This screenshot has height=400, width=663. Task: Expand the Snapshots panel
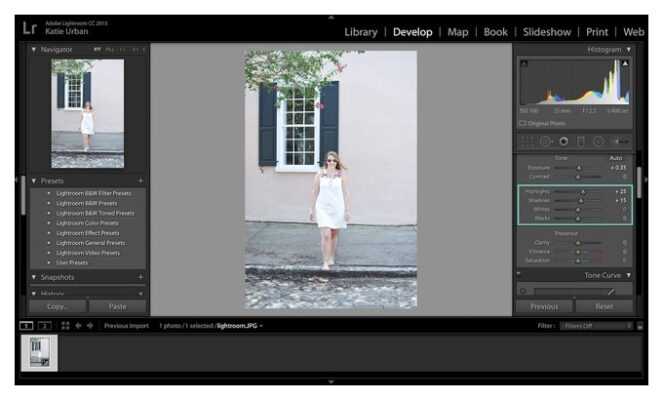tap(34, 277)
